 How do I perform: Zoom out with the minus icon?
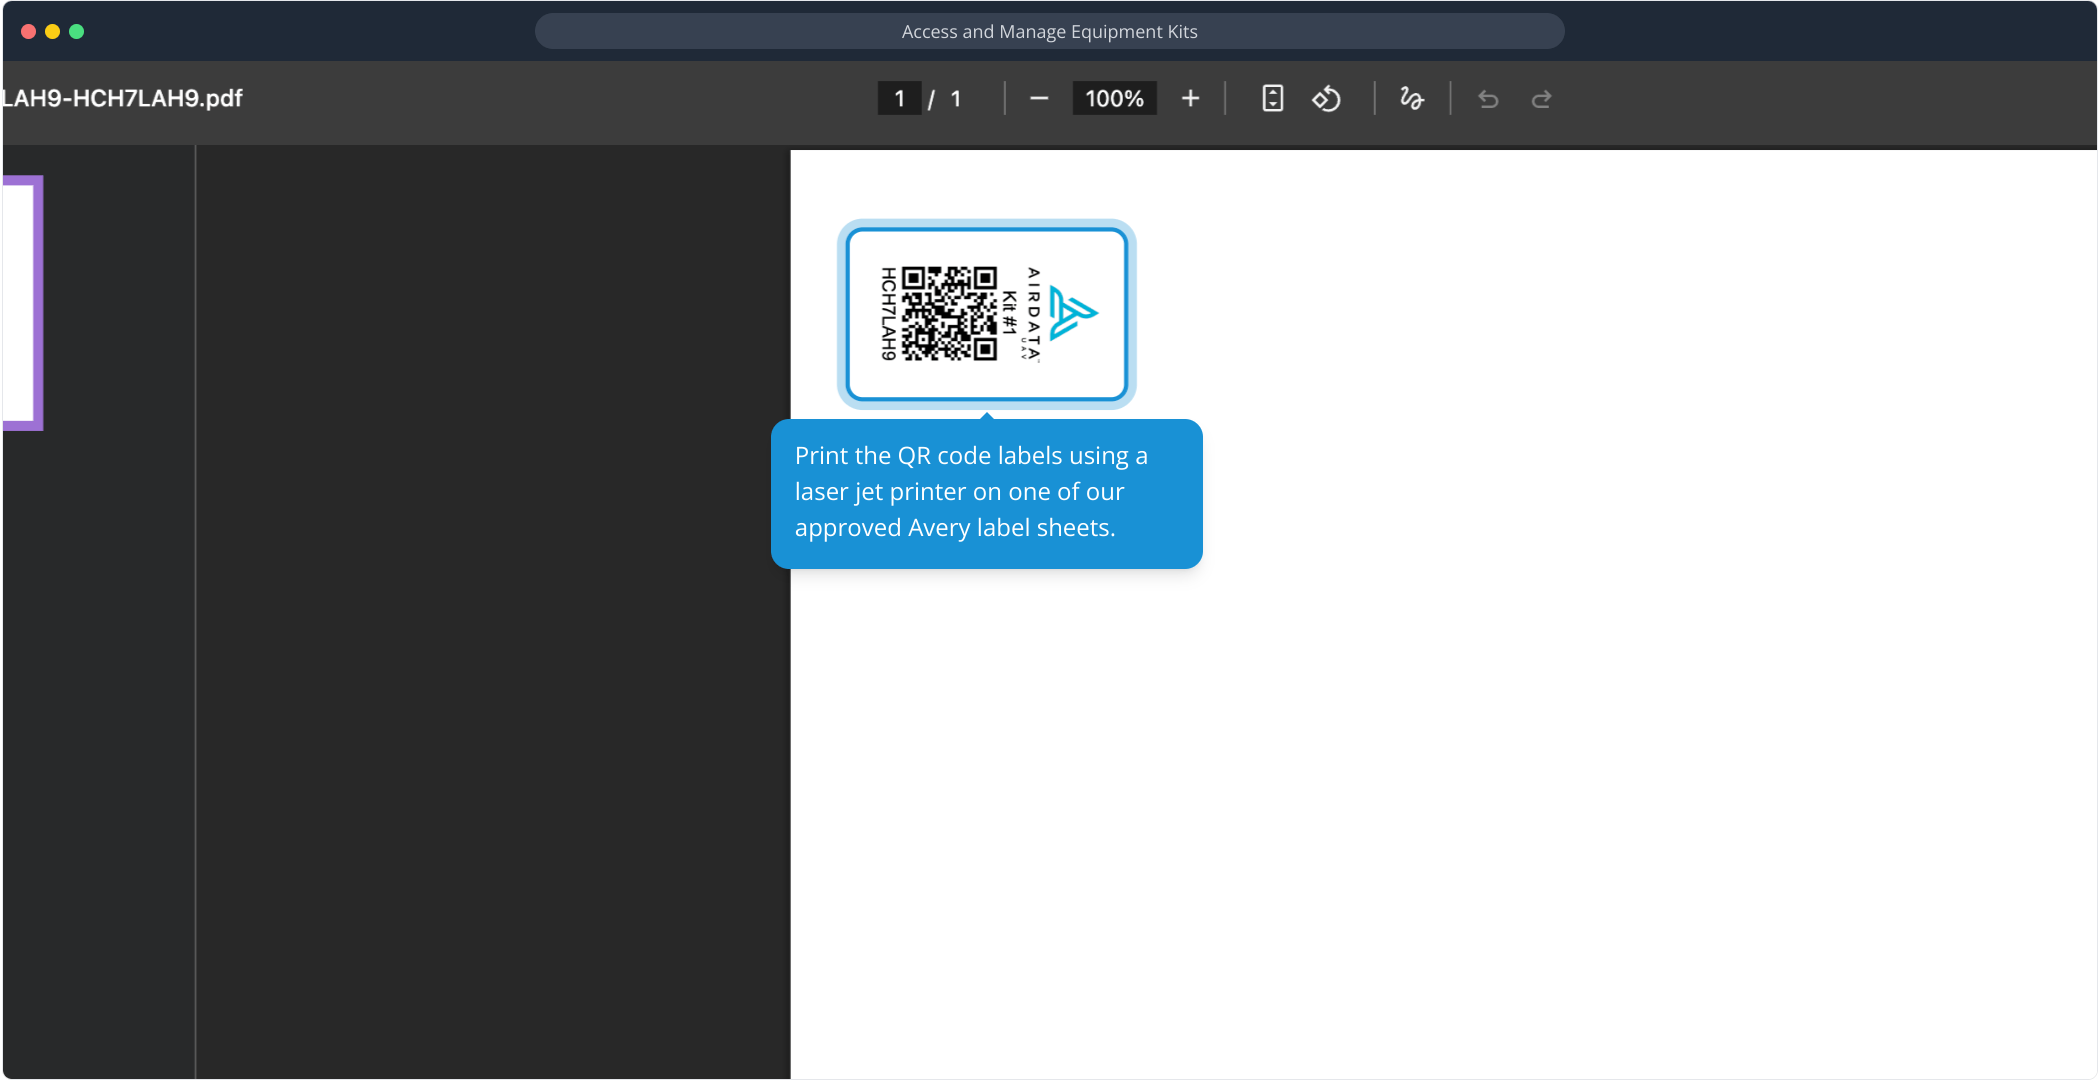tap(1039, 98)
